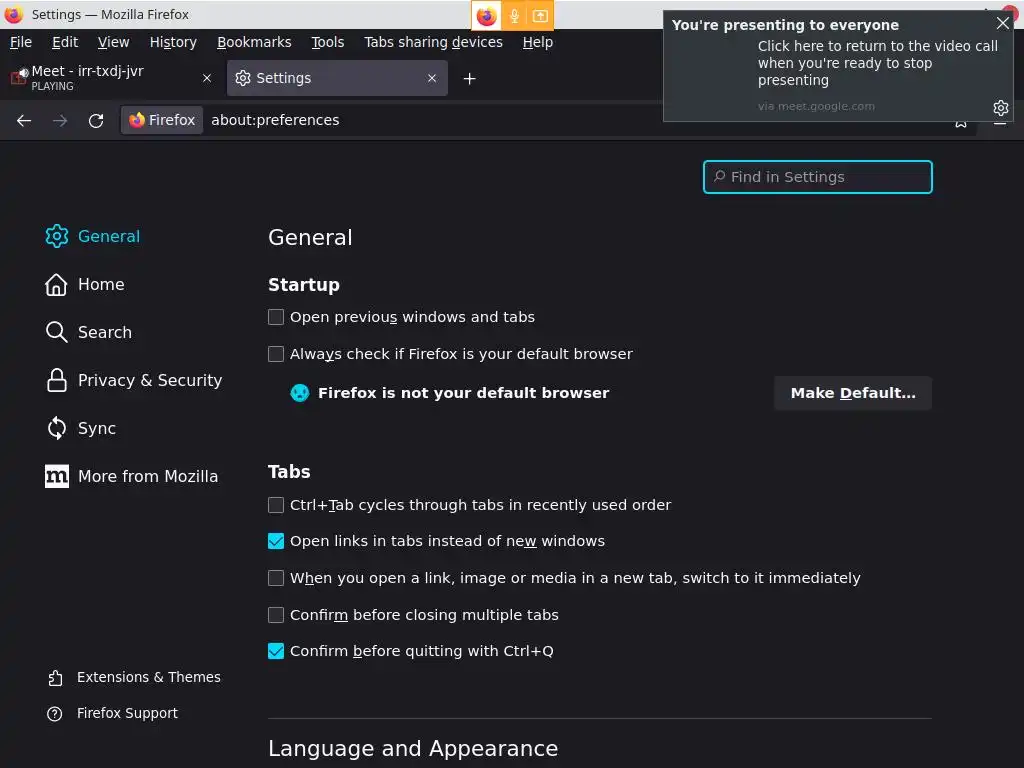
Task: Check Ctrl+Tab cycles through tabs option
Action: [276, 505]
